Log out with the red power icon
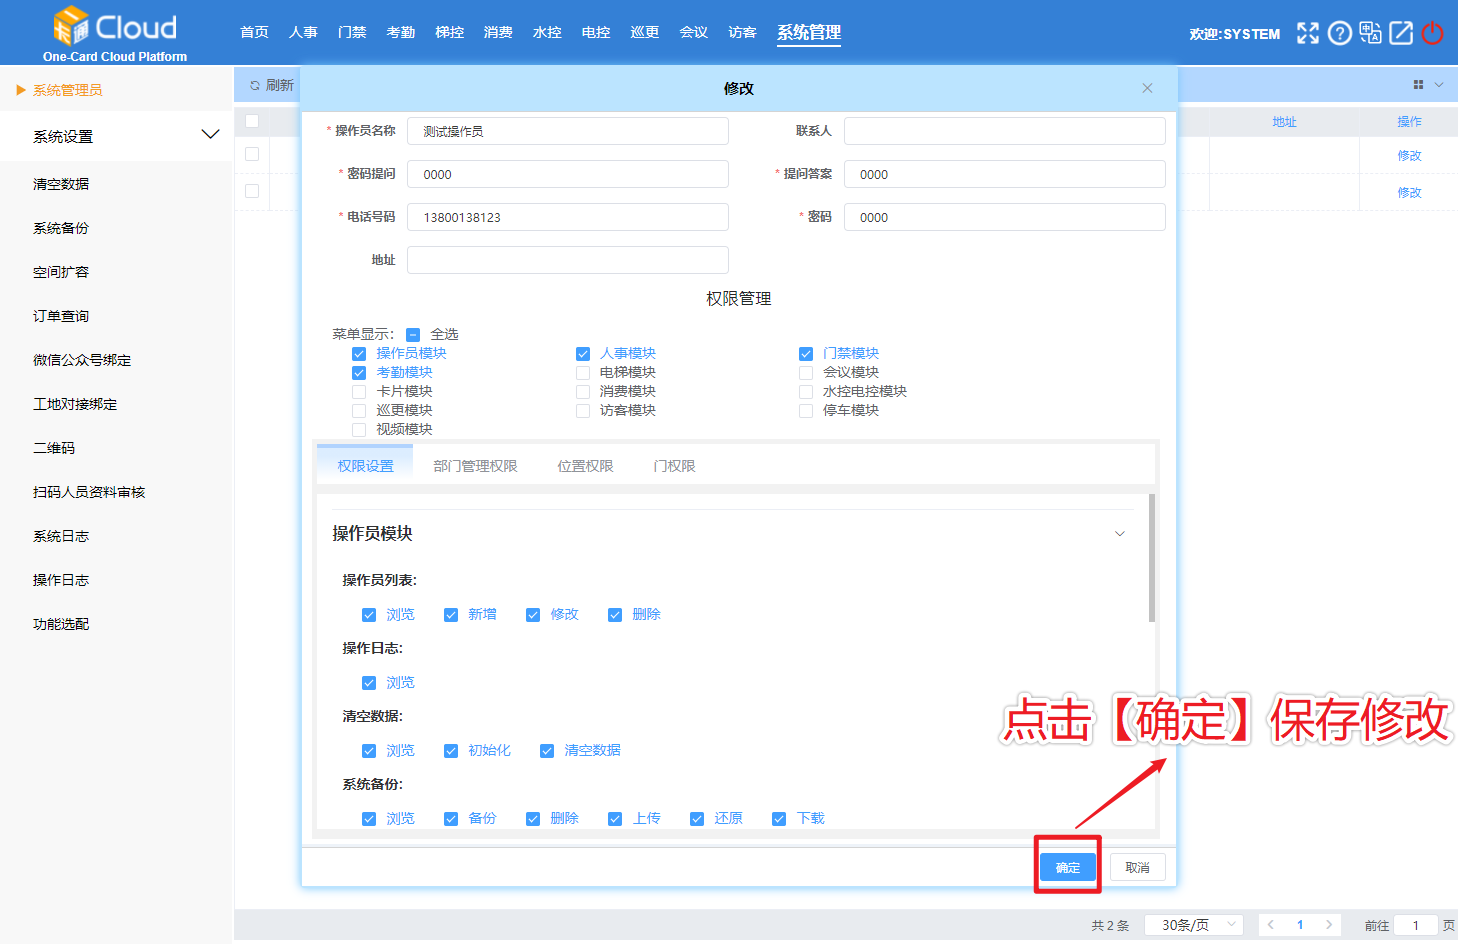 click(1432, 33)
